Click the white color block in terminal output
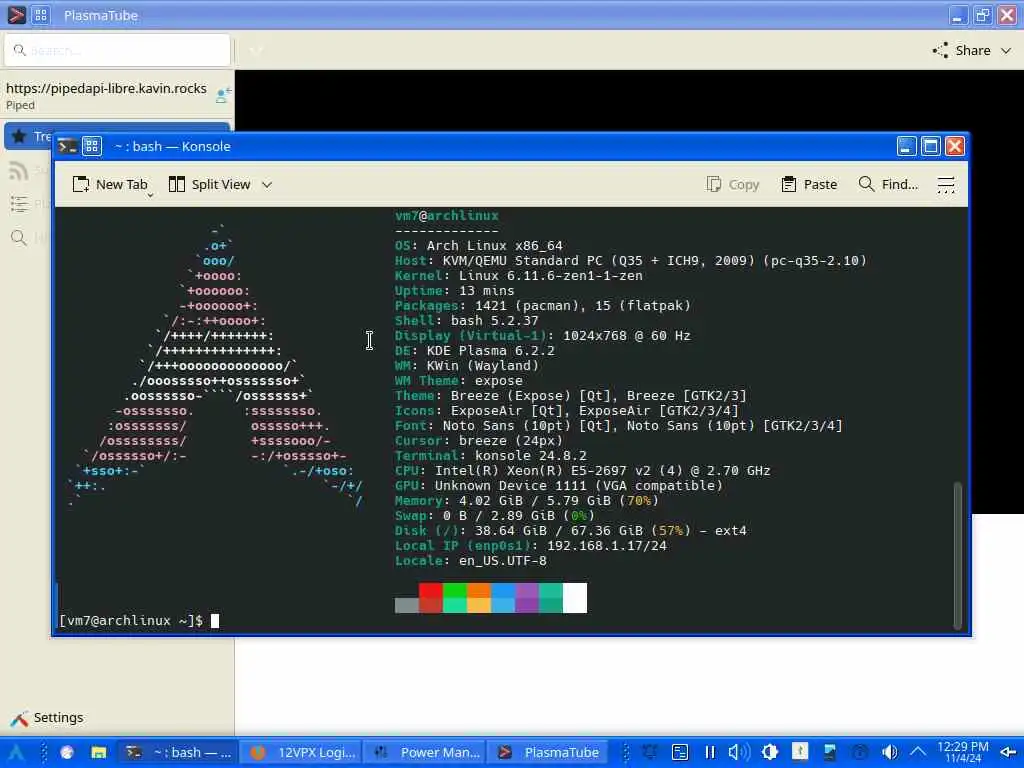Viewport: 1024px width, 768px height. pyautogui.click(x=575, y=598)
